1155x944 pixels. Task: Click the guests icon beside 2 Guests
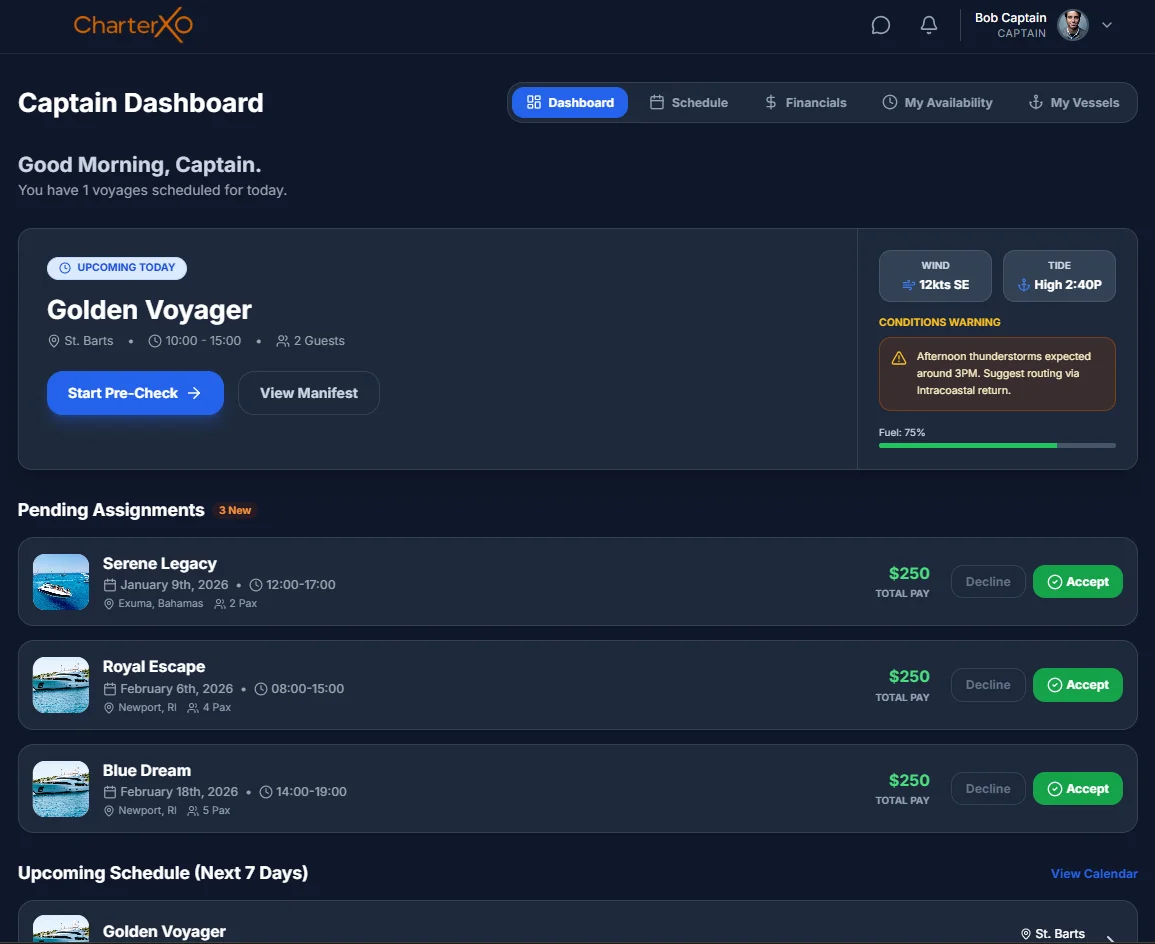tap(283, 341)
